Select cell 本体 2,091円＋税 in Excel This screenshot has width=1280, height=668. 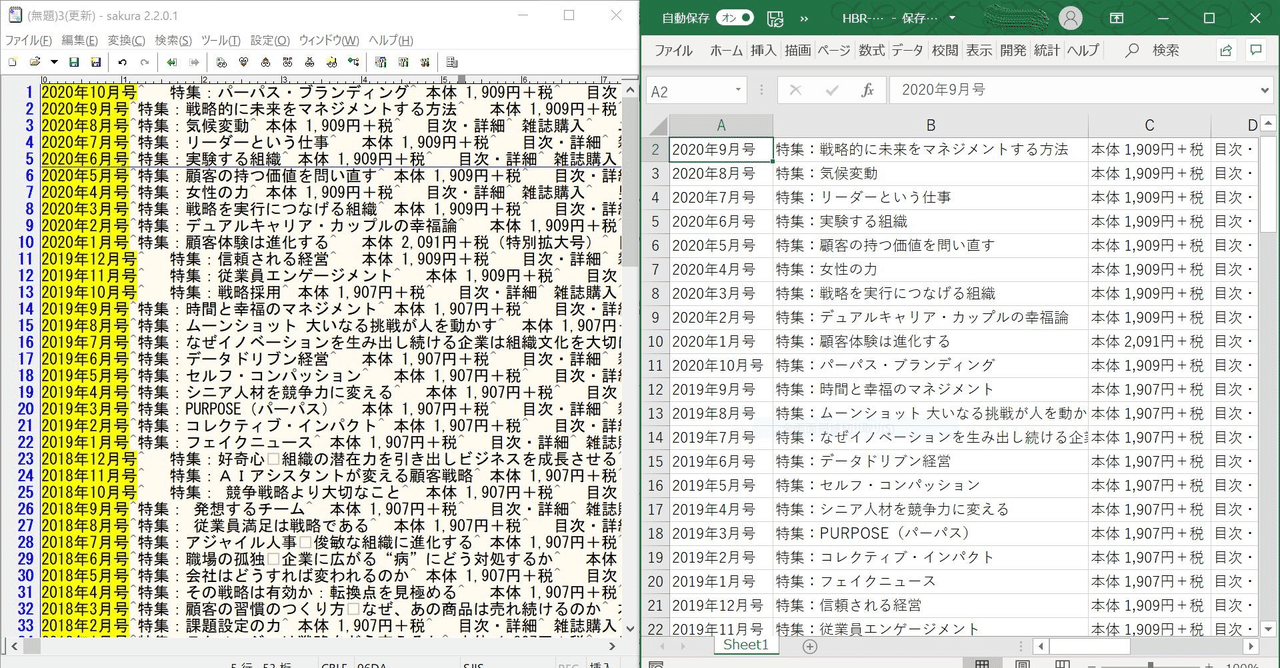tap(1149, 341)
